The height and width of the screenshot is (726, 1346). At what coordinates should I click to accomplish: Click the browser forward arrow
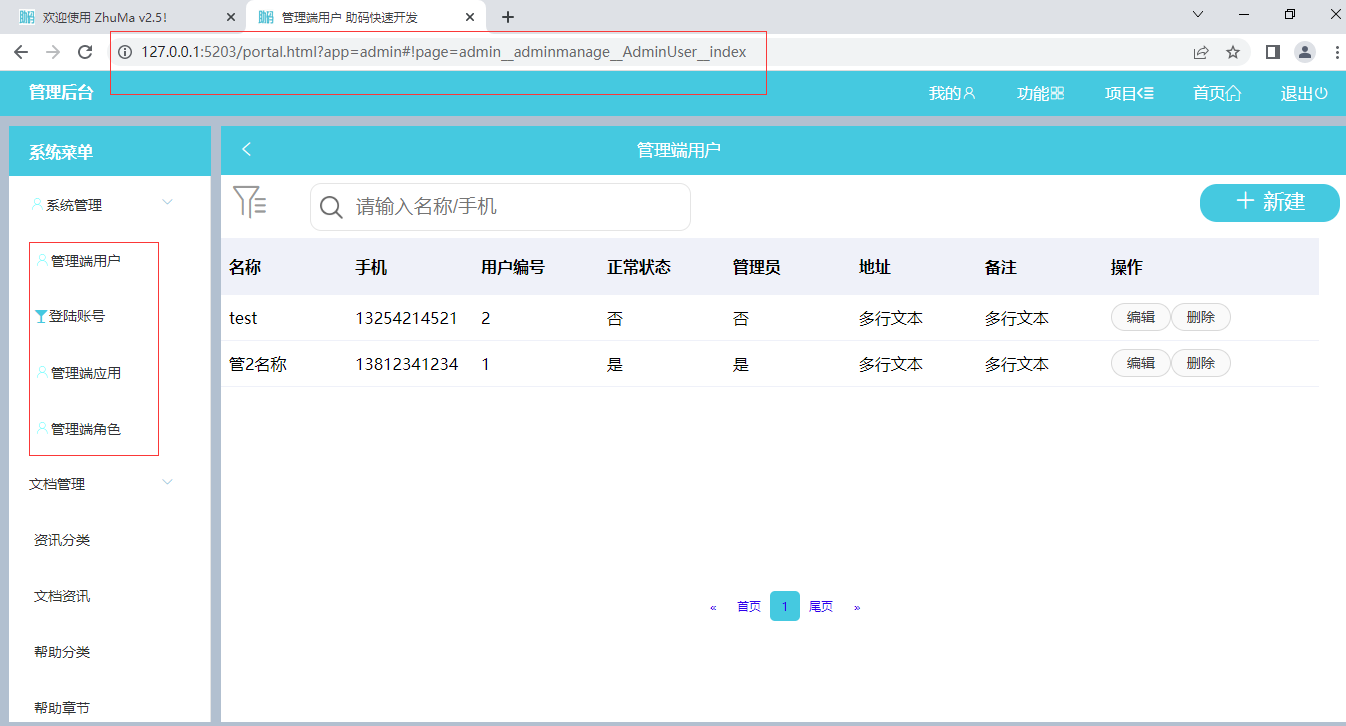pyautogui.click(x=53, y=52)
